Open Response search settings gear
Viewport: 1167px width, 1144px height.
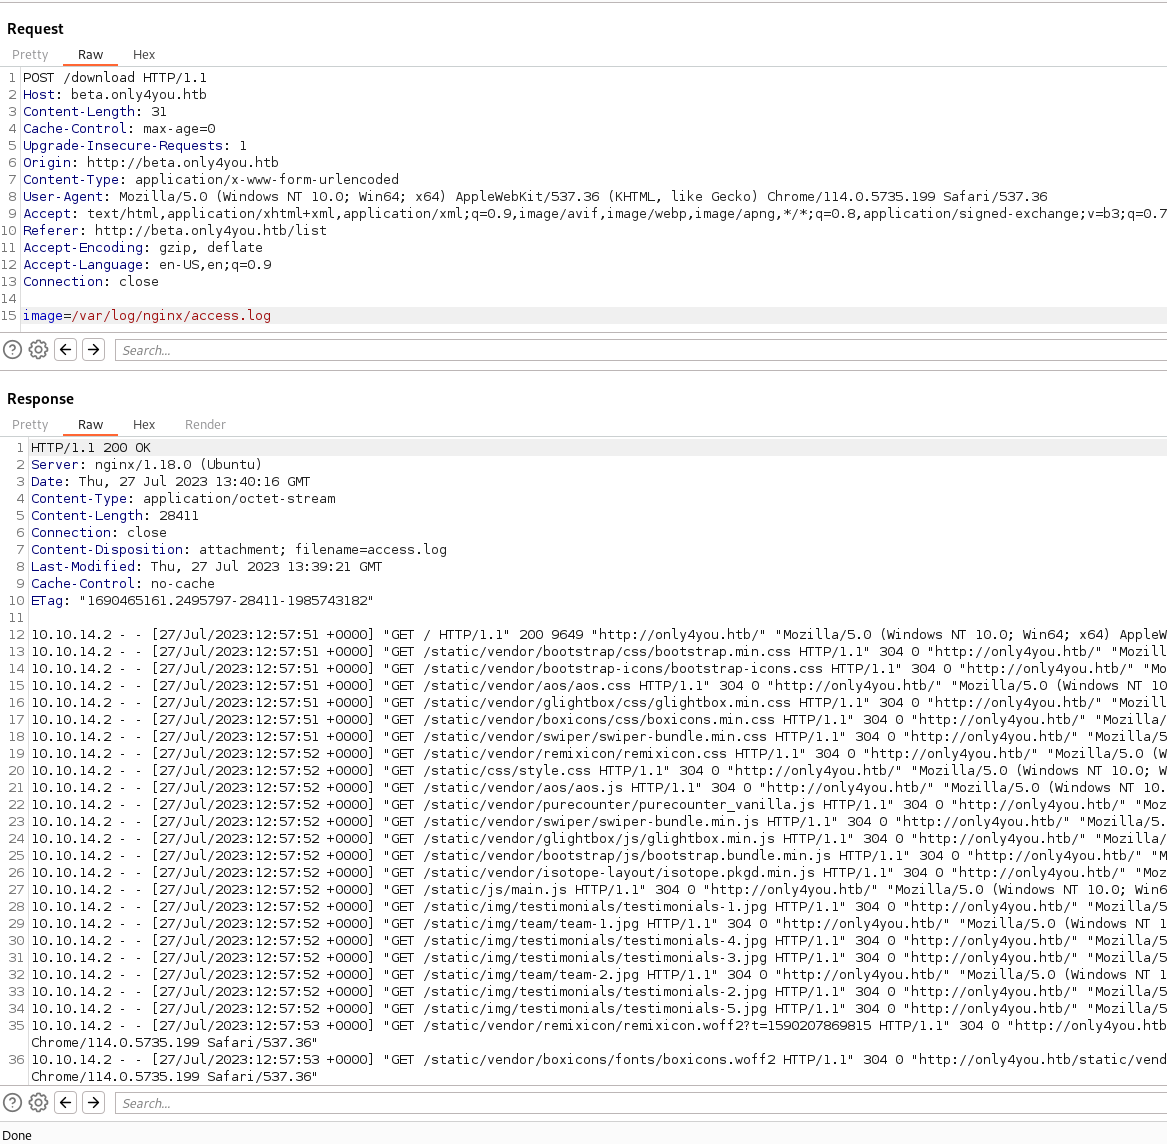[x=38, y=1102]
